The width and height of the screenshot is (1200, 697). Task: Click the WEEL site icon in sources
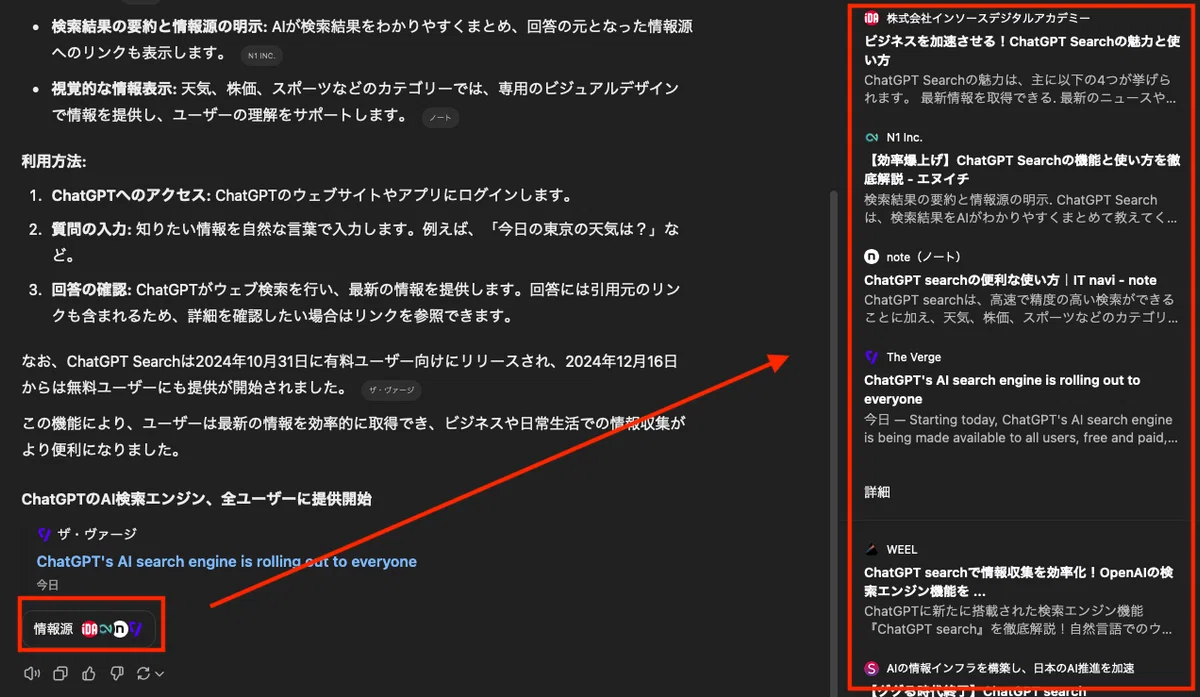point(872,549)
